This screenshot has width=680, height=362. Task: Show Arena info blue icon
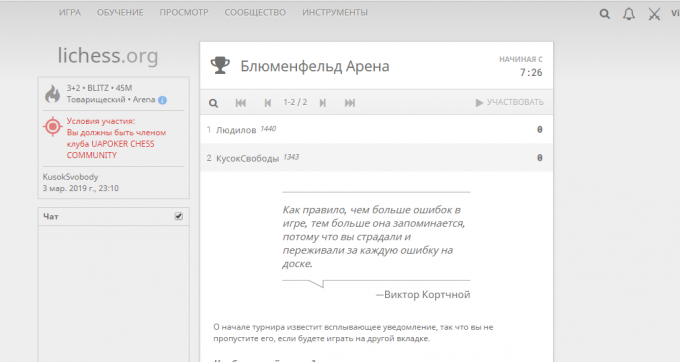tap(162, 100)
